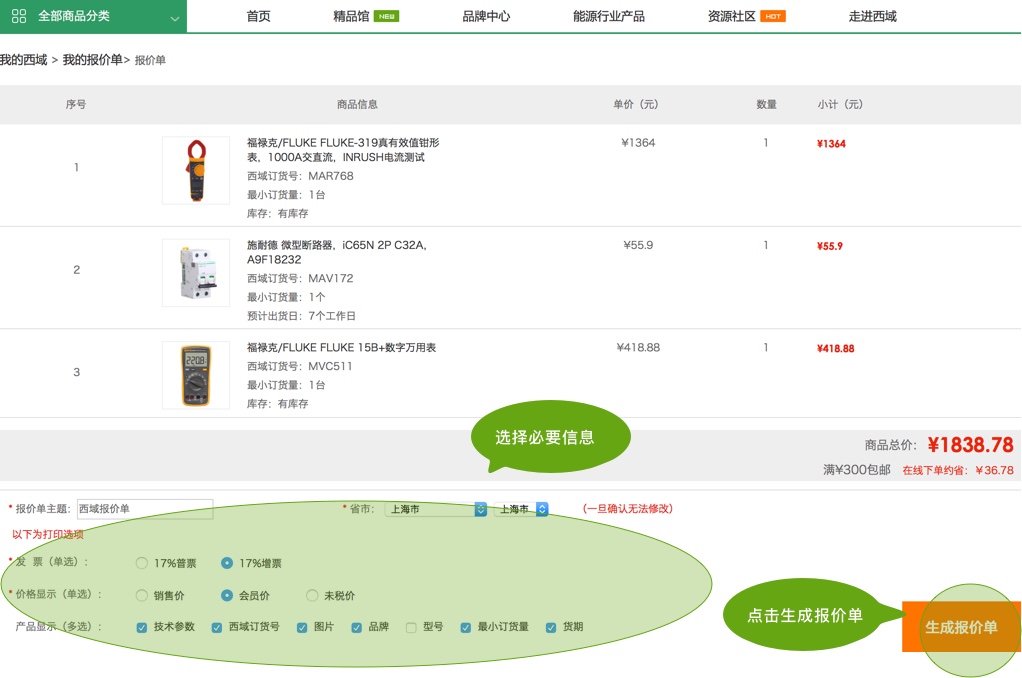Select the 未税价 price radio button
Screen dimensions: 1022x678
(312, 595)
